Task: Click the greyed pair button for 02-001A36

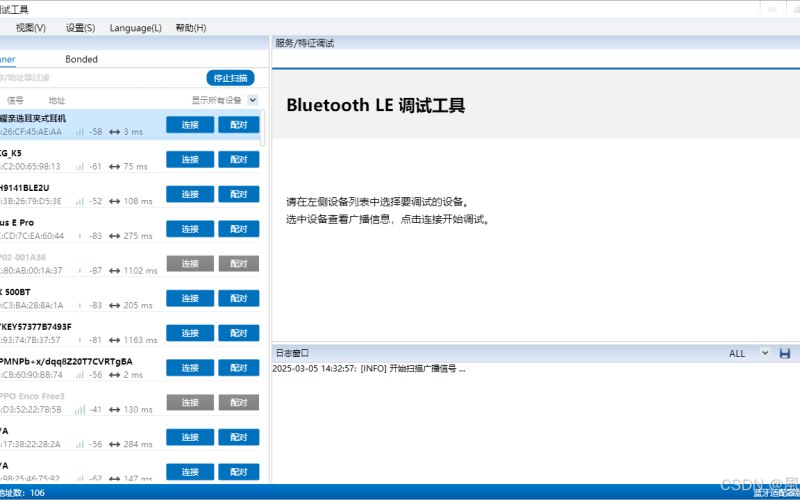Action: tap(239, 263)
